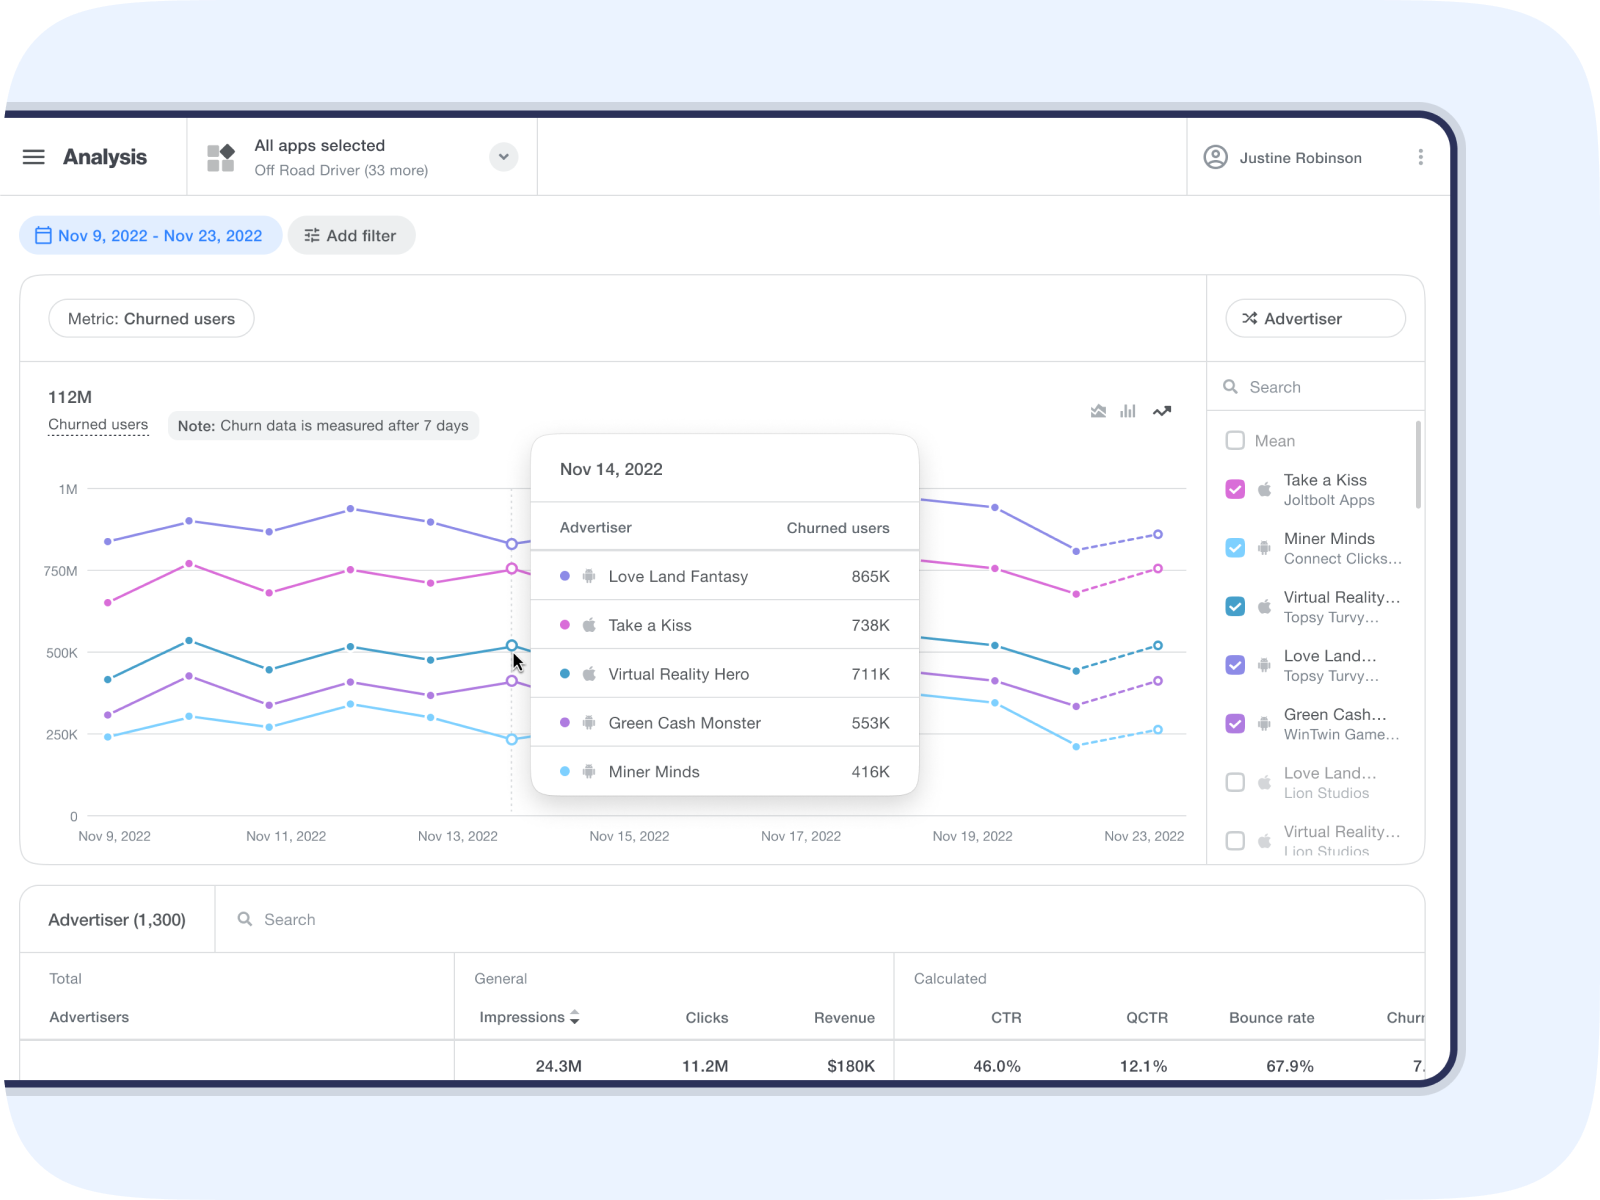
Task: Uncheck Take a Kiss advertiser
Action: click(x=1235, y=489)
